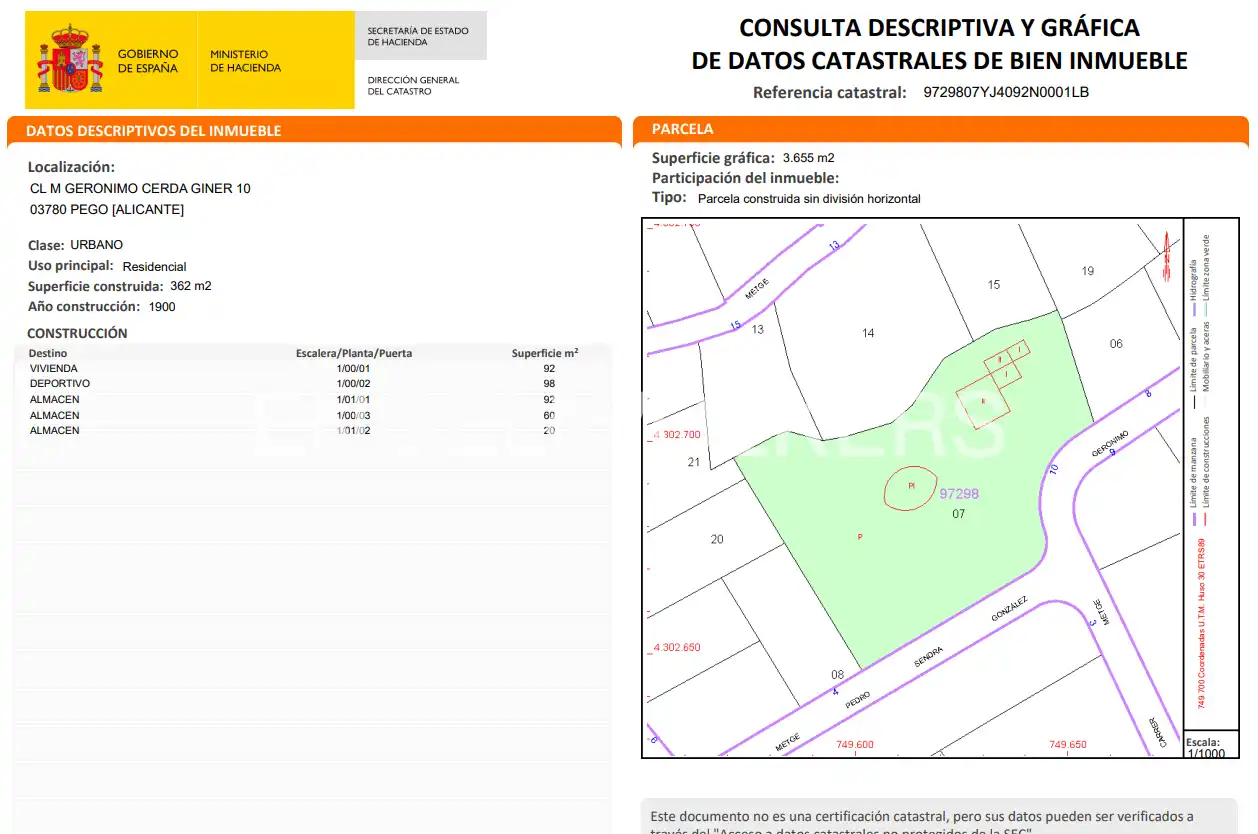Click the red oval PI outline on parcel
This screenshot has height=834, width=1258.
[x=911, y=488]
